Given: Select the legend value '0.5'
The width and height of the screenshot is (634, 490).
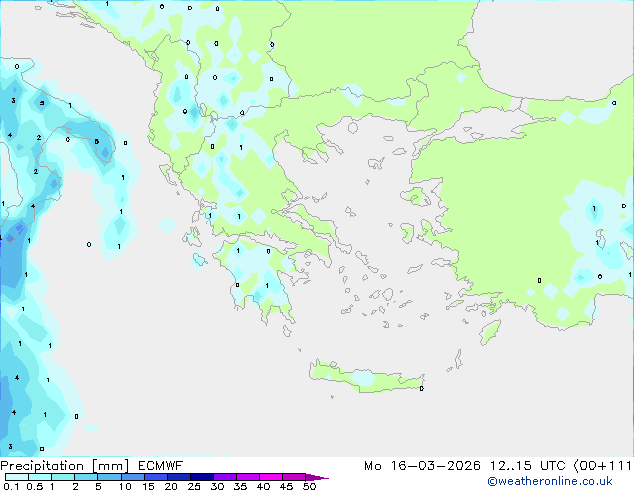Looking at the screenshot, I should pyautogui.click(x=35, y=486).
